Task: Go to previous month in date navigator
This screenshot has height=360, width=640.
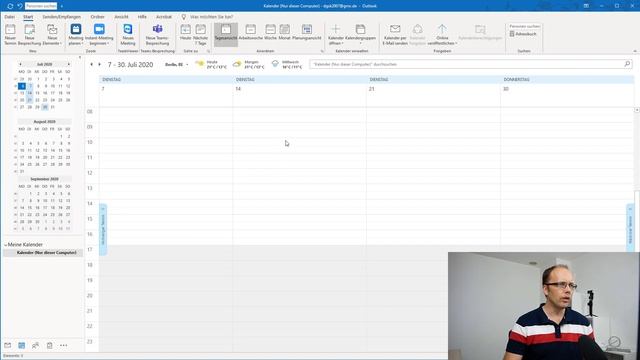Action: 20,64
